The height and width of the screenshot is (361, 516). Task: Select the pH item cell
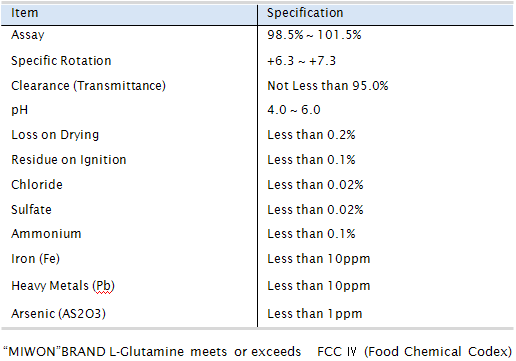tap(19, 110)
